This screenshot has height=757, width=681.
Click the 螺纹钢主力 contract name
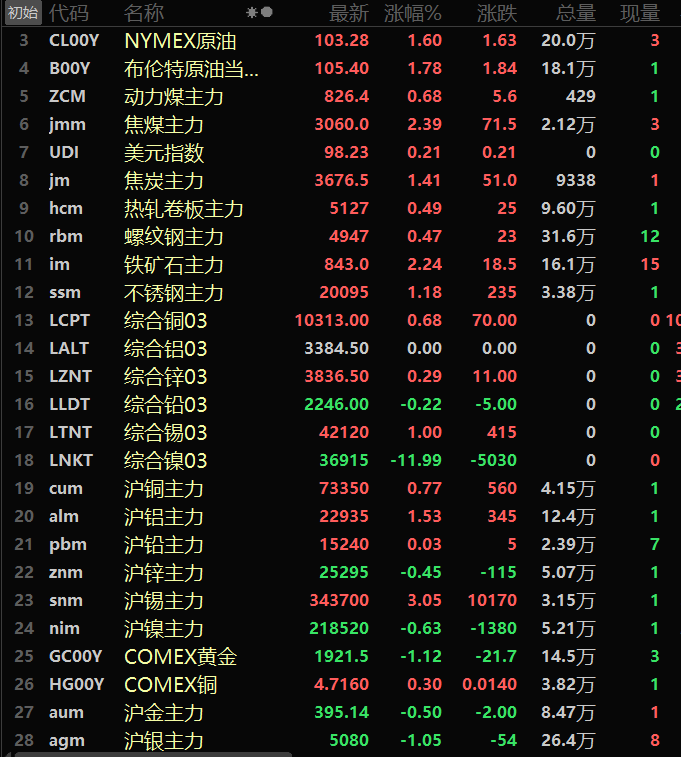point(173,237)
